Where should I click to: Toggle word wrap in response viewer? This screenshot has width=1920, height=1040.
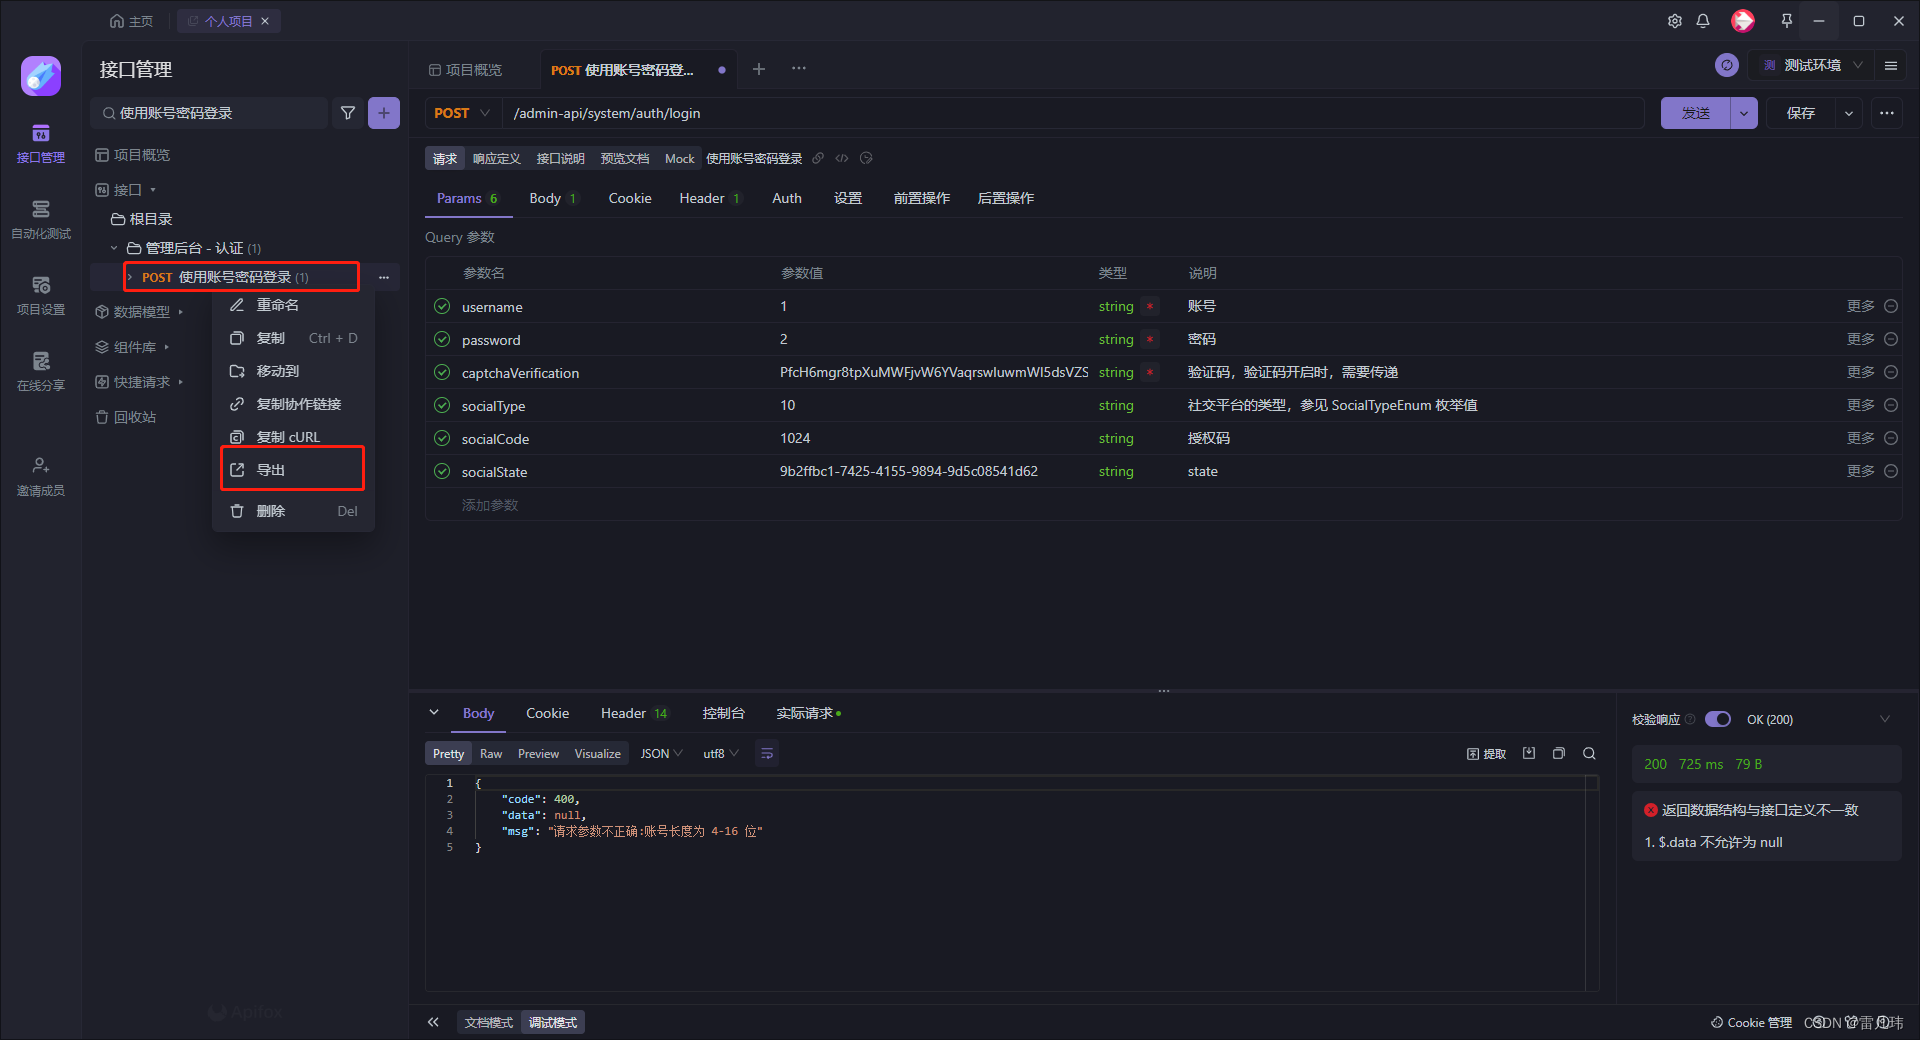[x=767, y=754]
